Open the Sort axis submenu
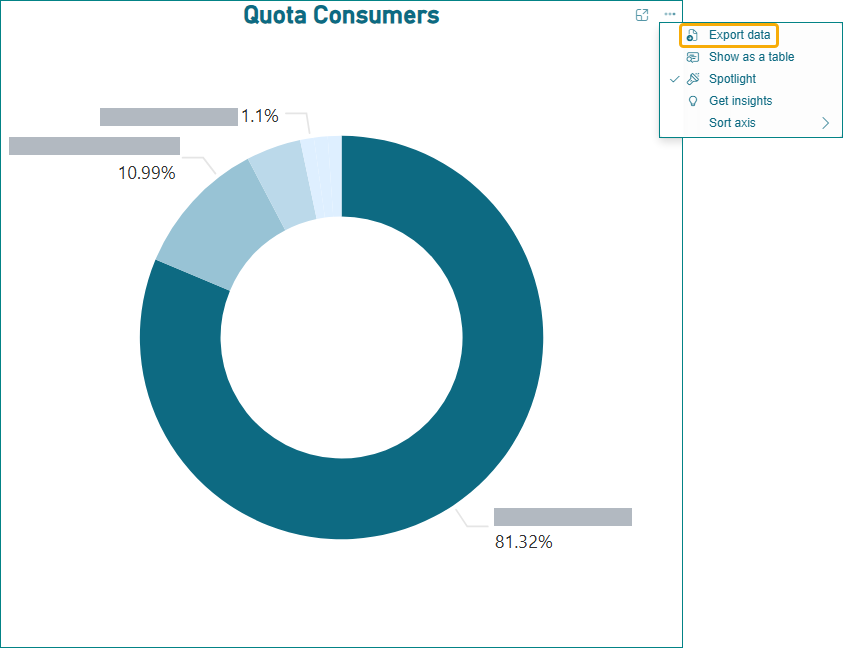 click(x=751, y=123)
